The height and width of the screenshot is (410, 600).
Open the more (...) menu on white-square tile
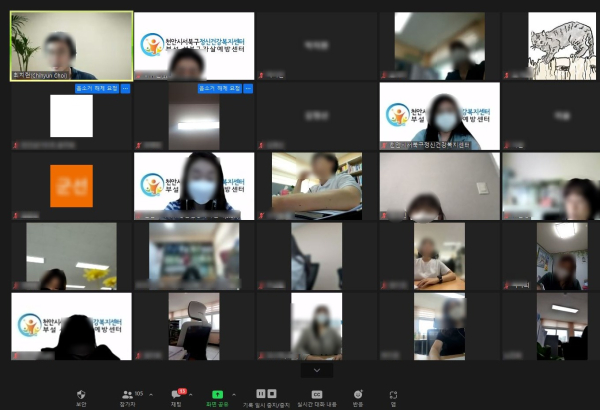coord(127,89)
